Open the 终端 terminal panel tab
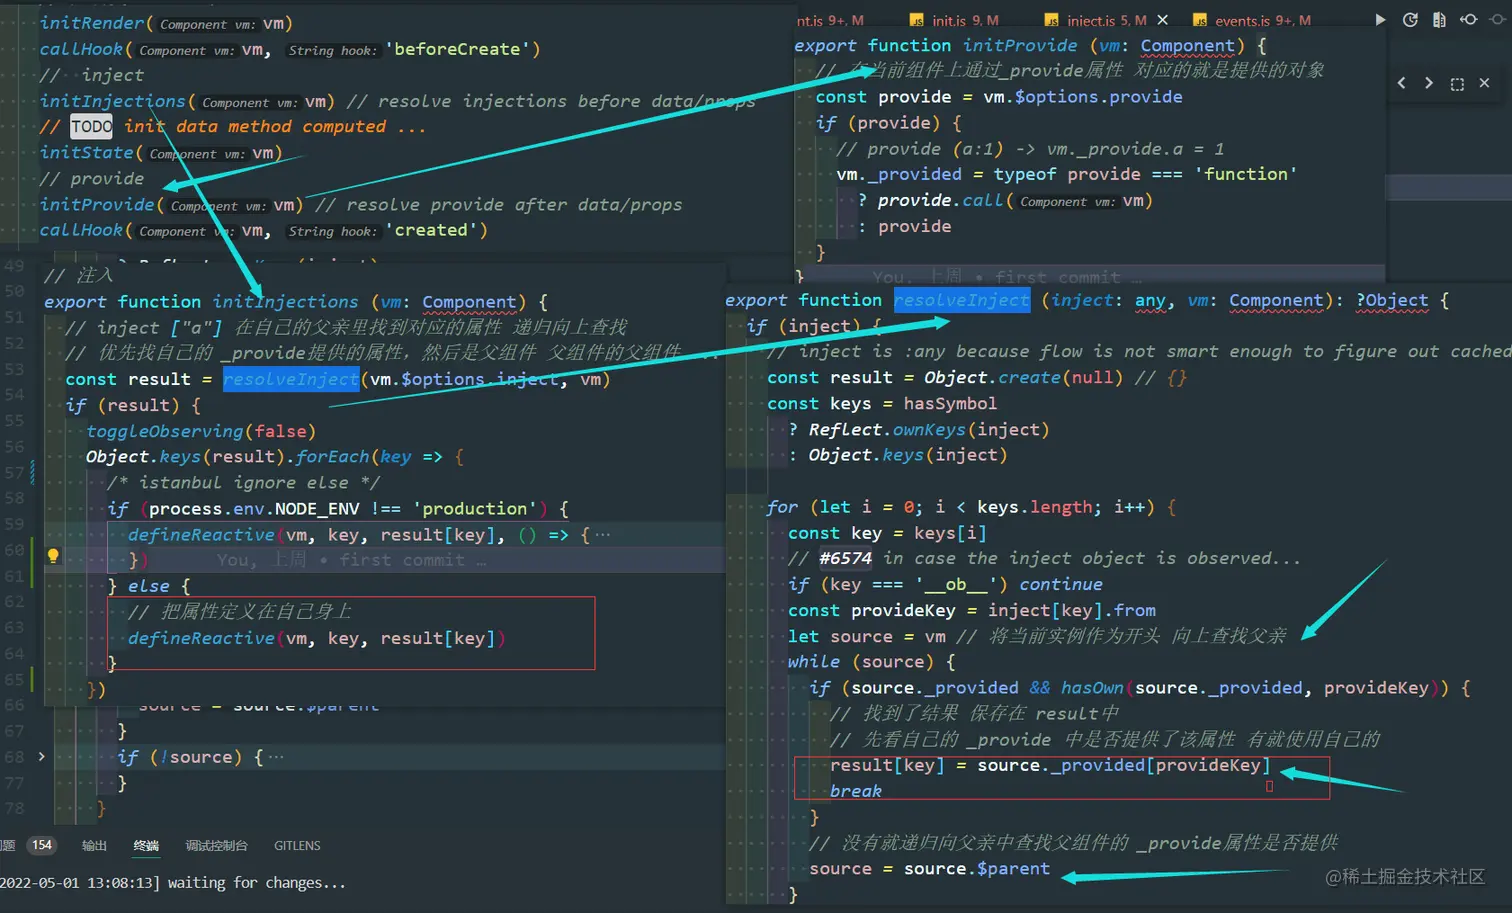This screenshot has width=1512, height=913. pyautogui.click(x=146, y=846)
